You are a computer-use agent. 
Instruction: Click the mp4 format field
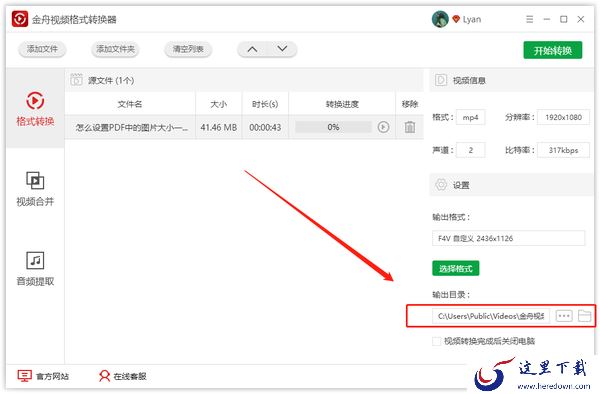470,117
